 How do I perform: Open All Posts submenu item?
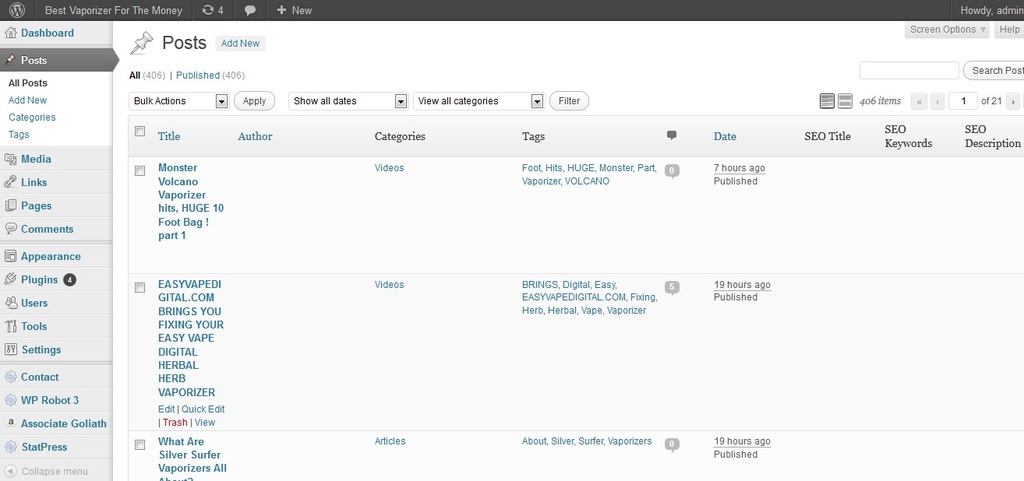[x=28, y=83]
